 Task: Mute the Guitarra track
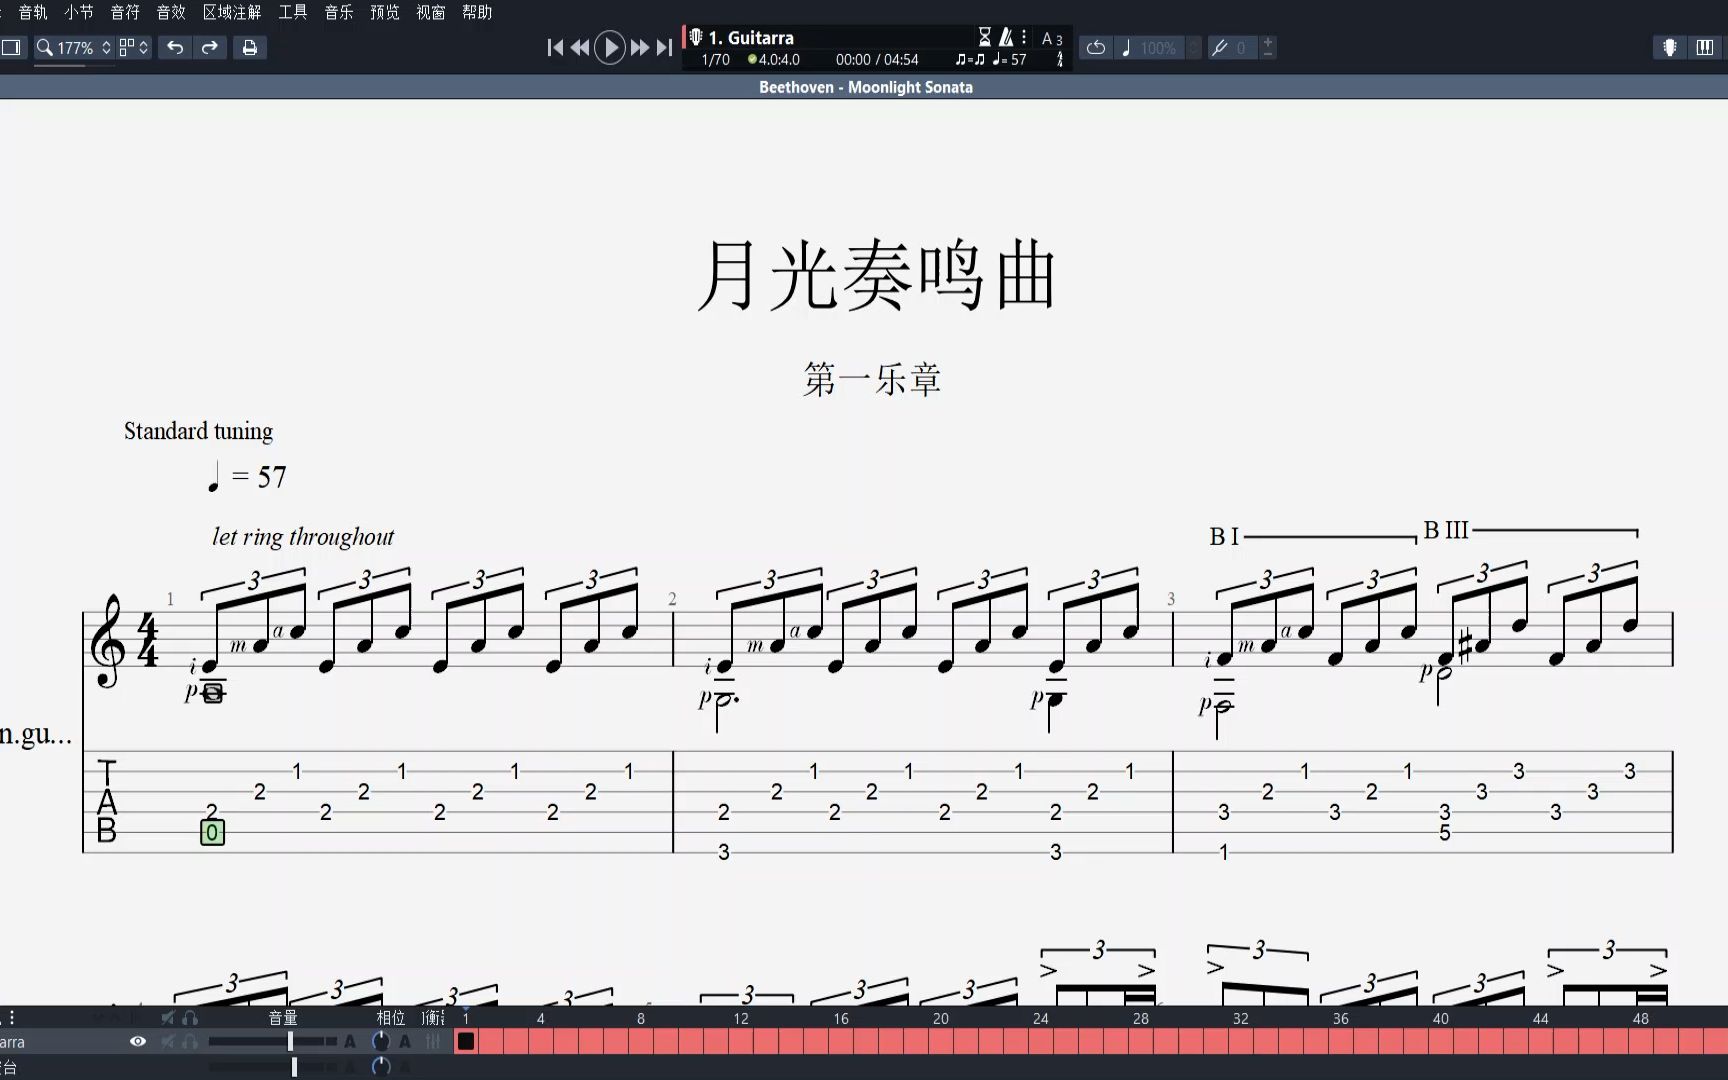168,1041
